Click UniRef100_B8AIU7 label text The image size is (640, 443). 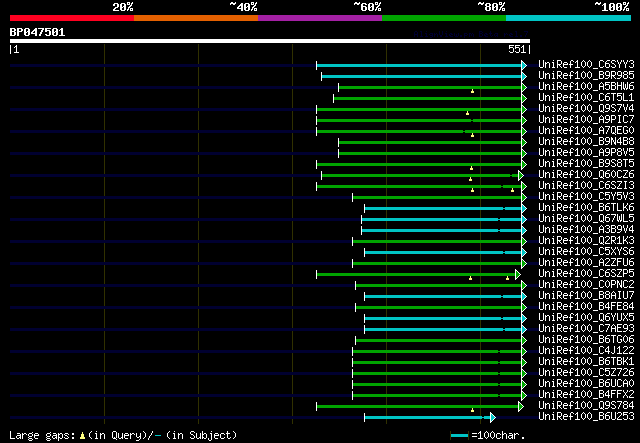(586, 296)
